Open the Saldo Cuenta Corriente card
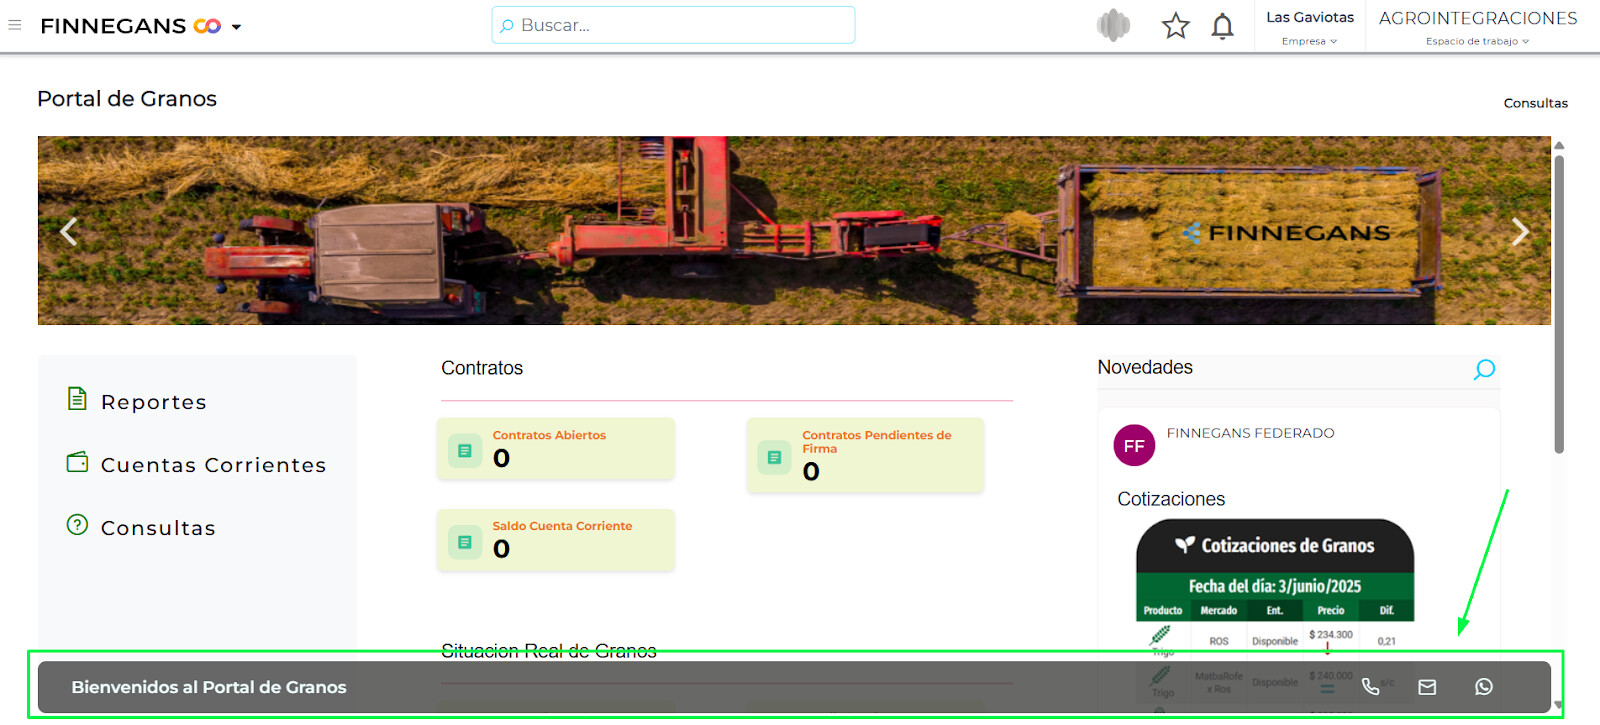The image size is (1600, 725). tap(556, 540)
